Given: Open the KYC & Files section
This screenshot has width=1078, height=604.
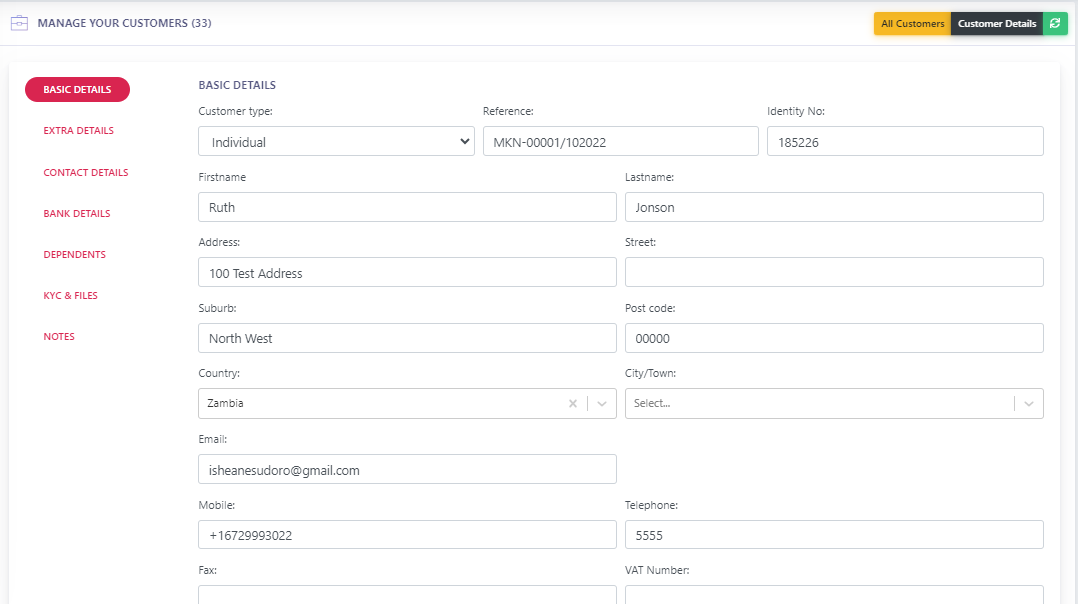Looking at the screenshot, I should tap(70, 295).
